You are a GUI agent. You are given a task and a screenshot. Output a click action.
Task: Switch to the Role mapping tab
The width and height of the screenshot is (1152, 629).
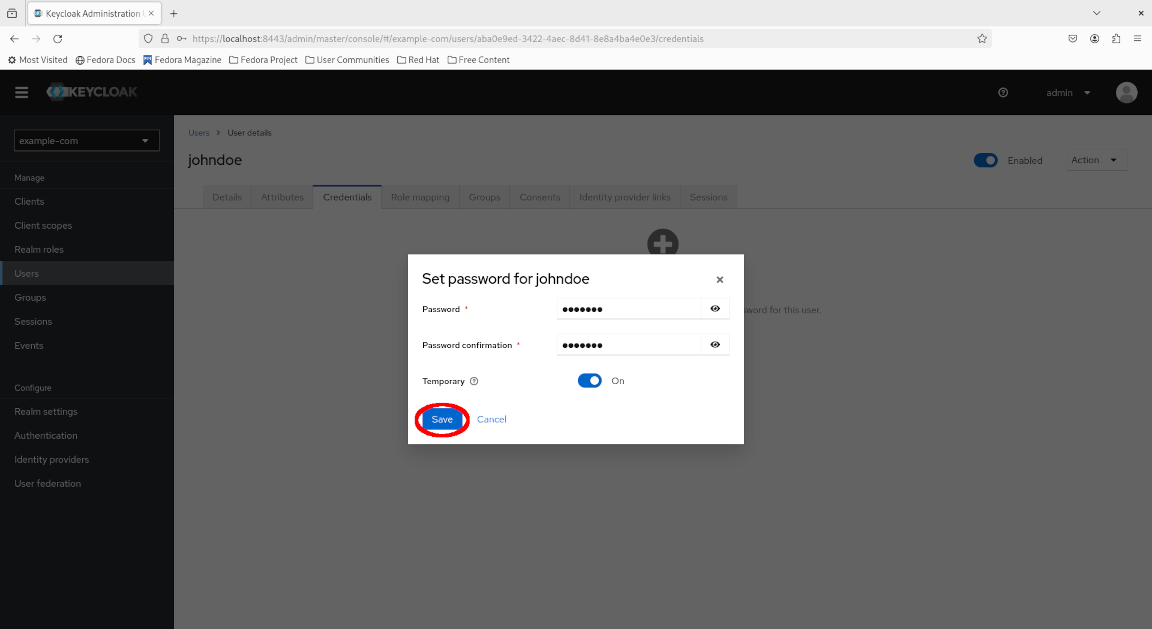click(x=420, y=197)
